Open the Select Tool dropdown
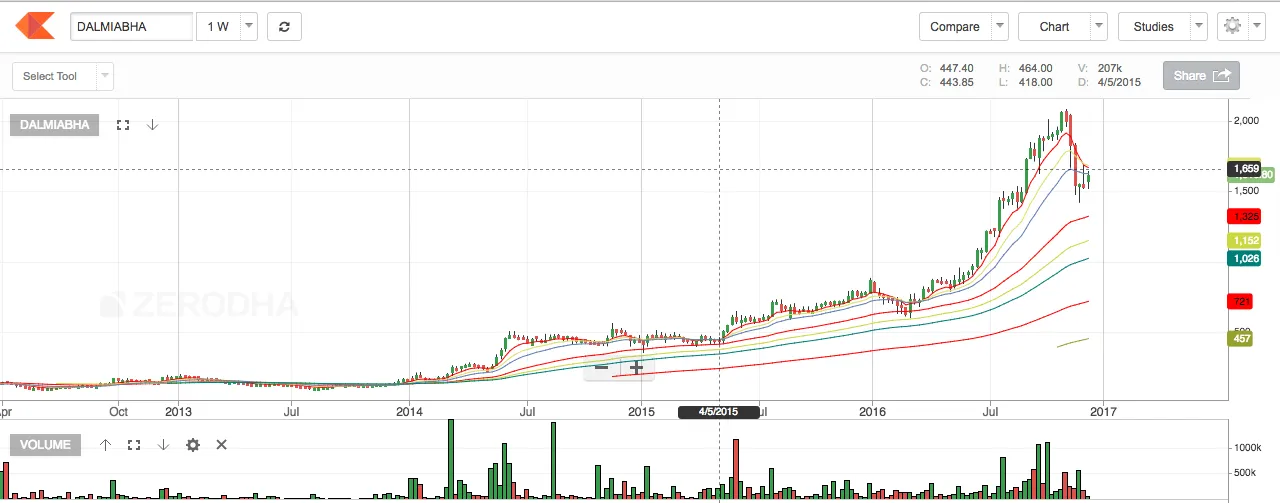 tap(62, 77)
